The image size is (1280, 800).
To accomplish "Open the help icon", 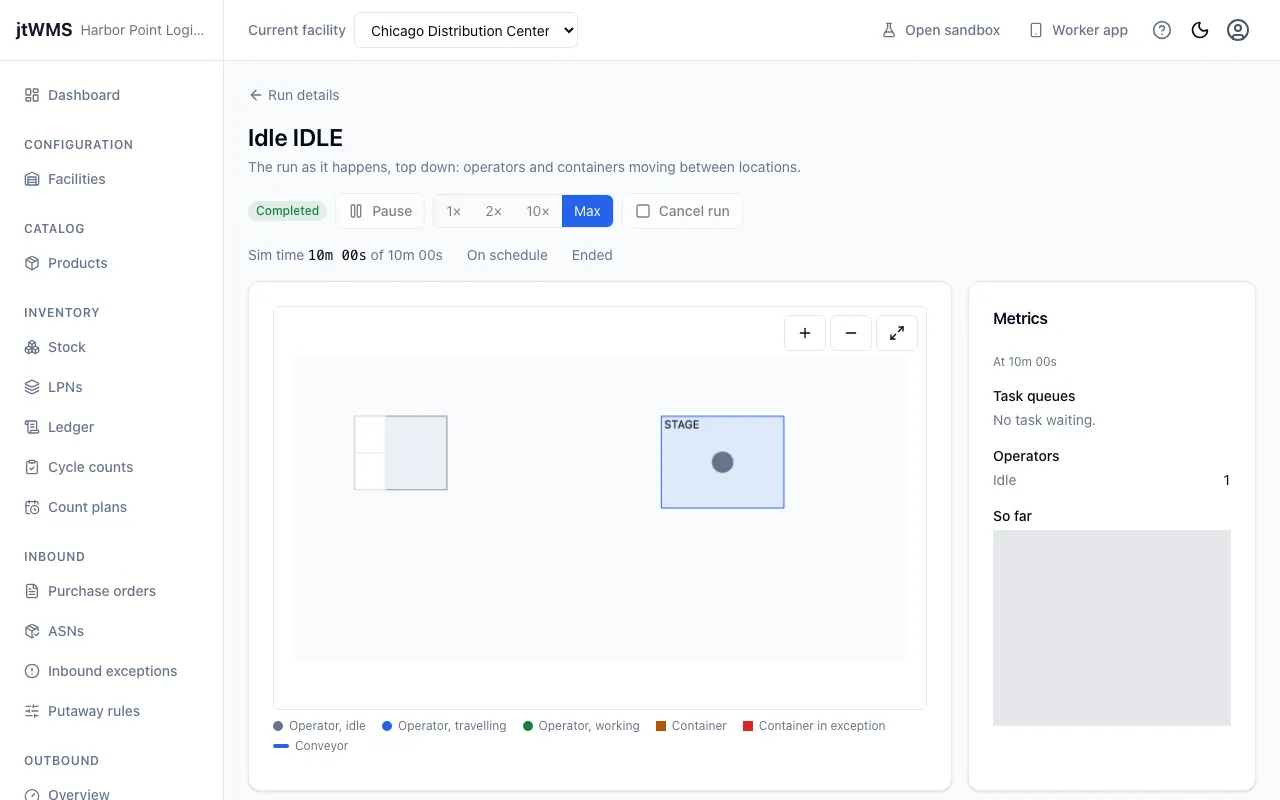I will [1162, 30].
